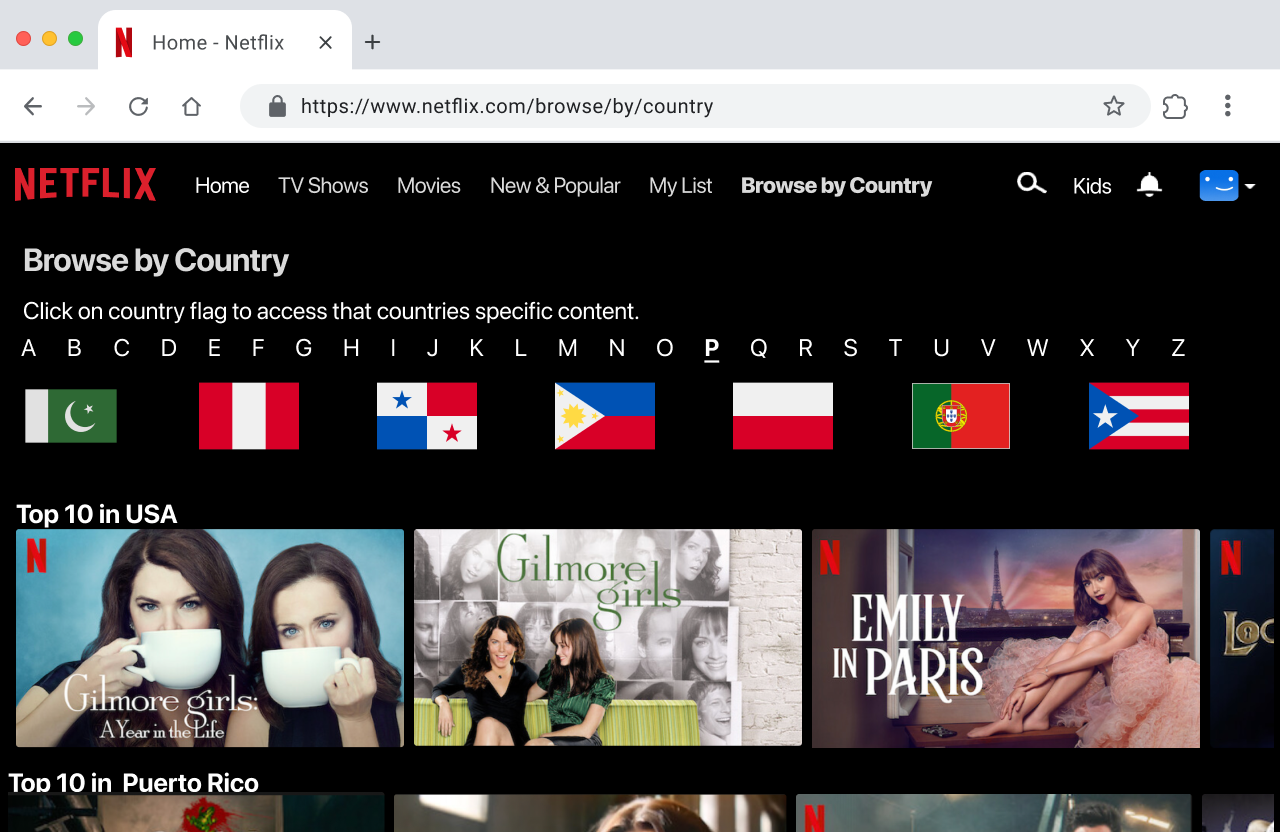1280x832 pixels.
Task: Select the Poland flag
Action: pos(783,416)
